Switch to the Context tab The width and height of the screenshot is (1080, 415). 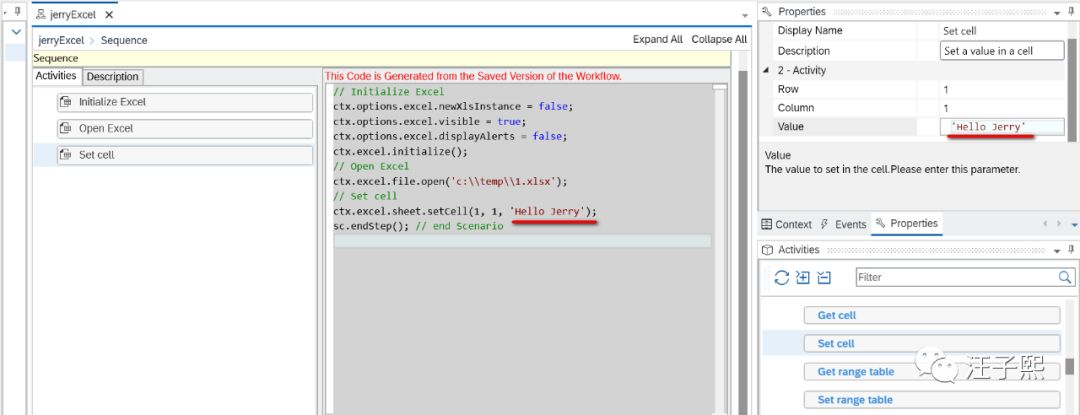[x=787, y=224]
